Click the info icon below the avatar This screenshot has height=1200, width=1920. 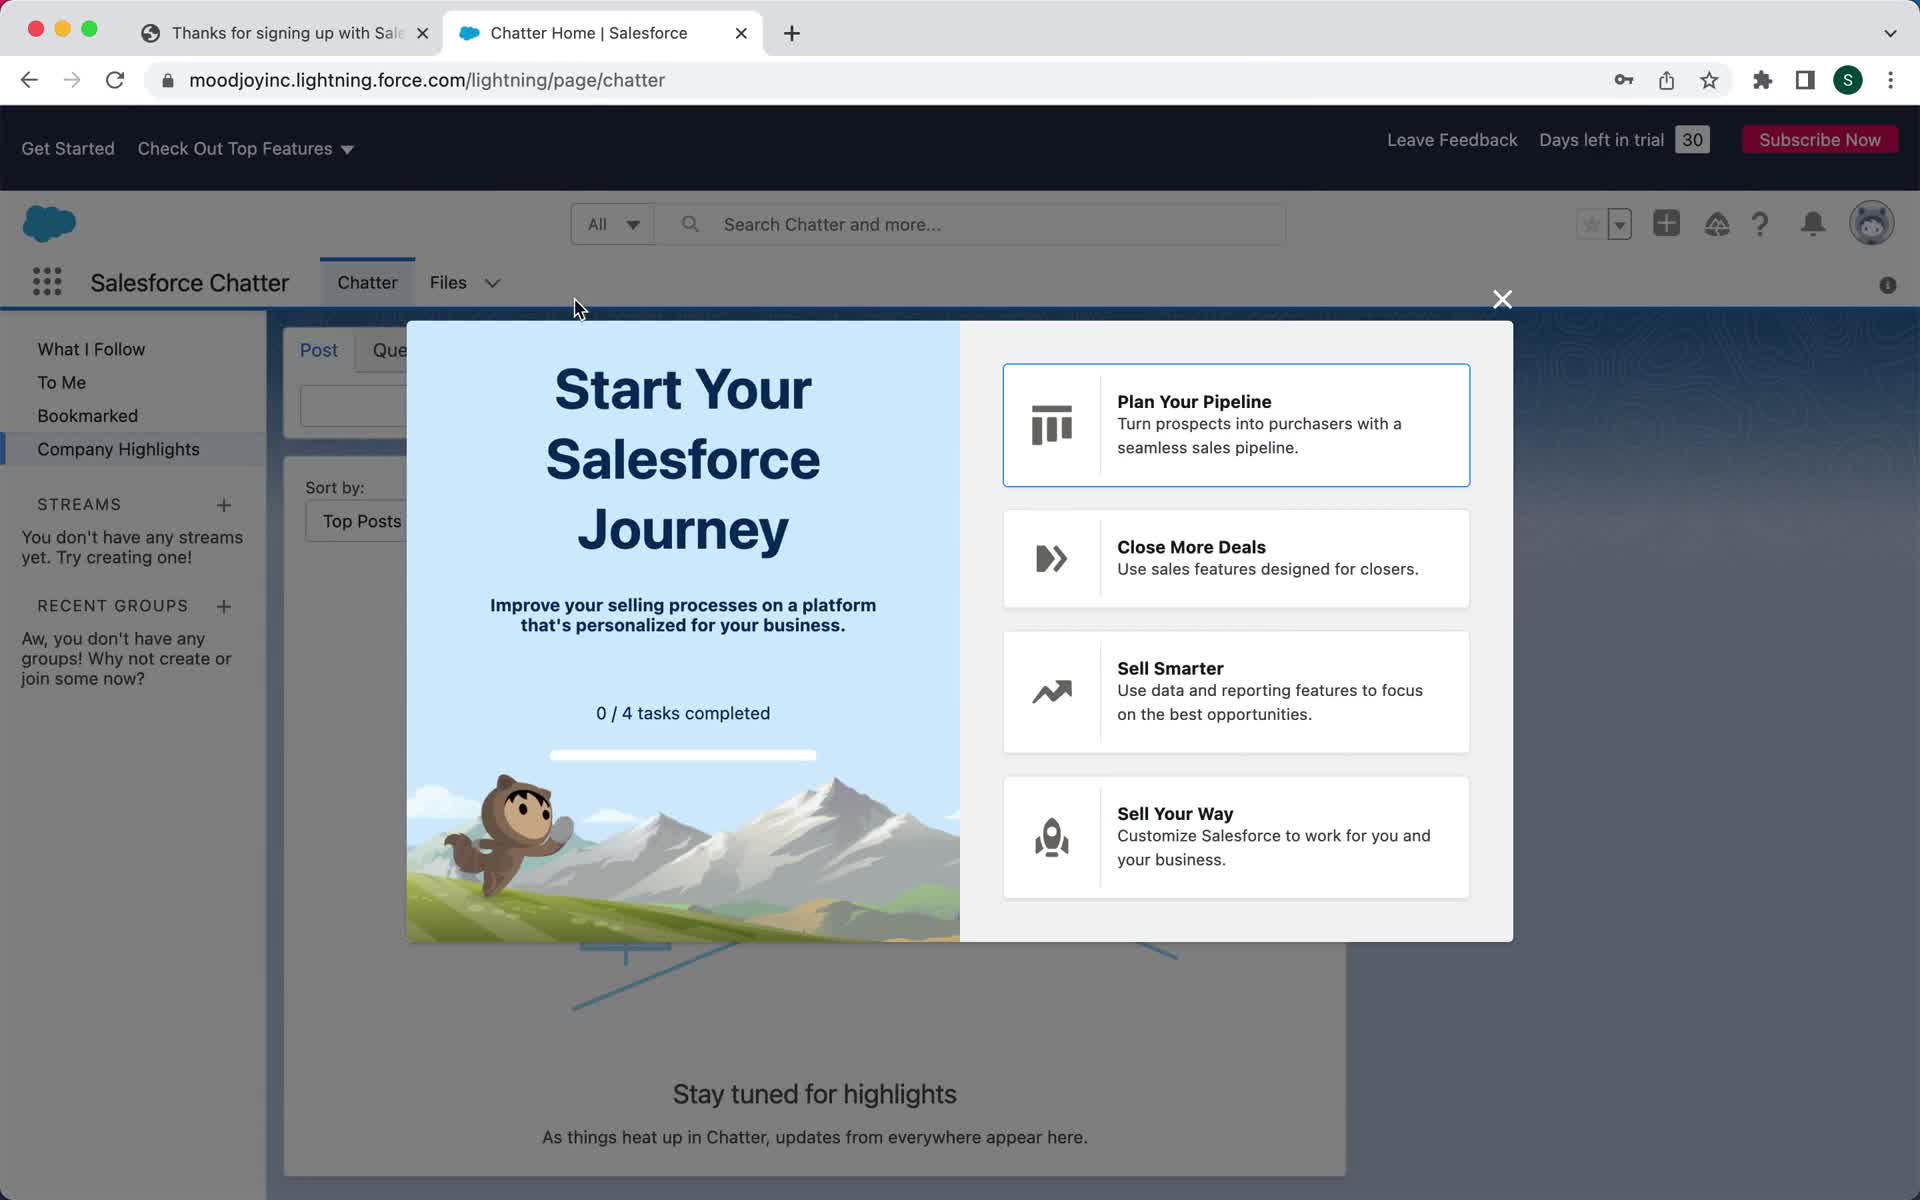1888,285
